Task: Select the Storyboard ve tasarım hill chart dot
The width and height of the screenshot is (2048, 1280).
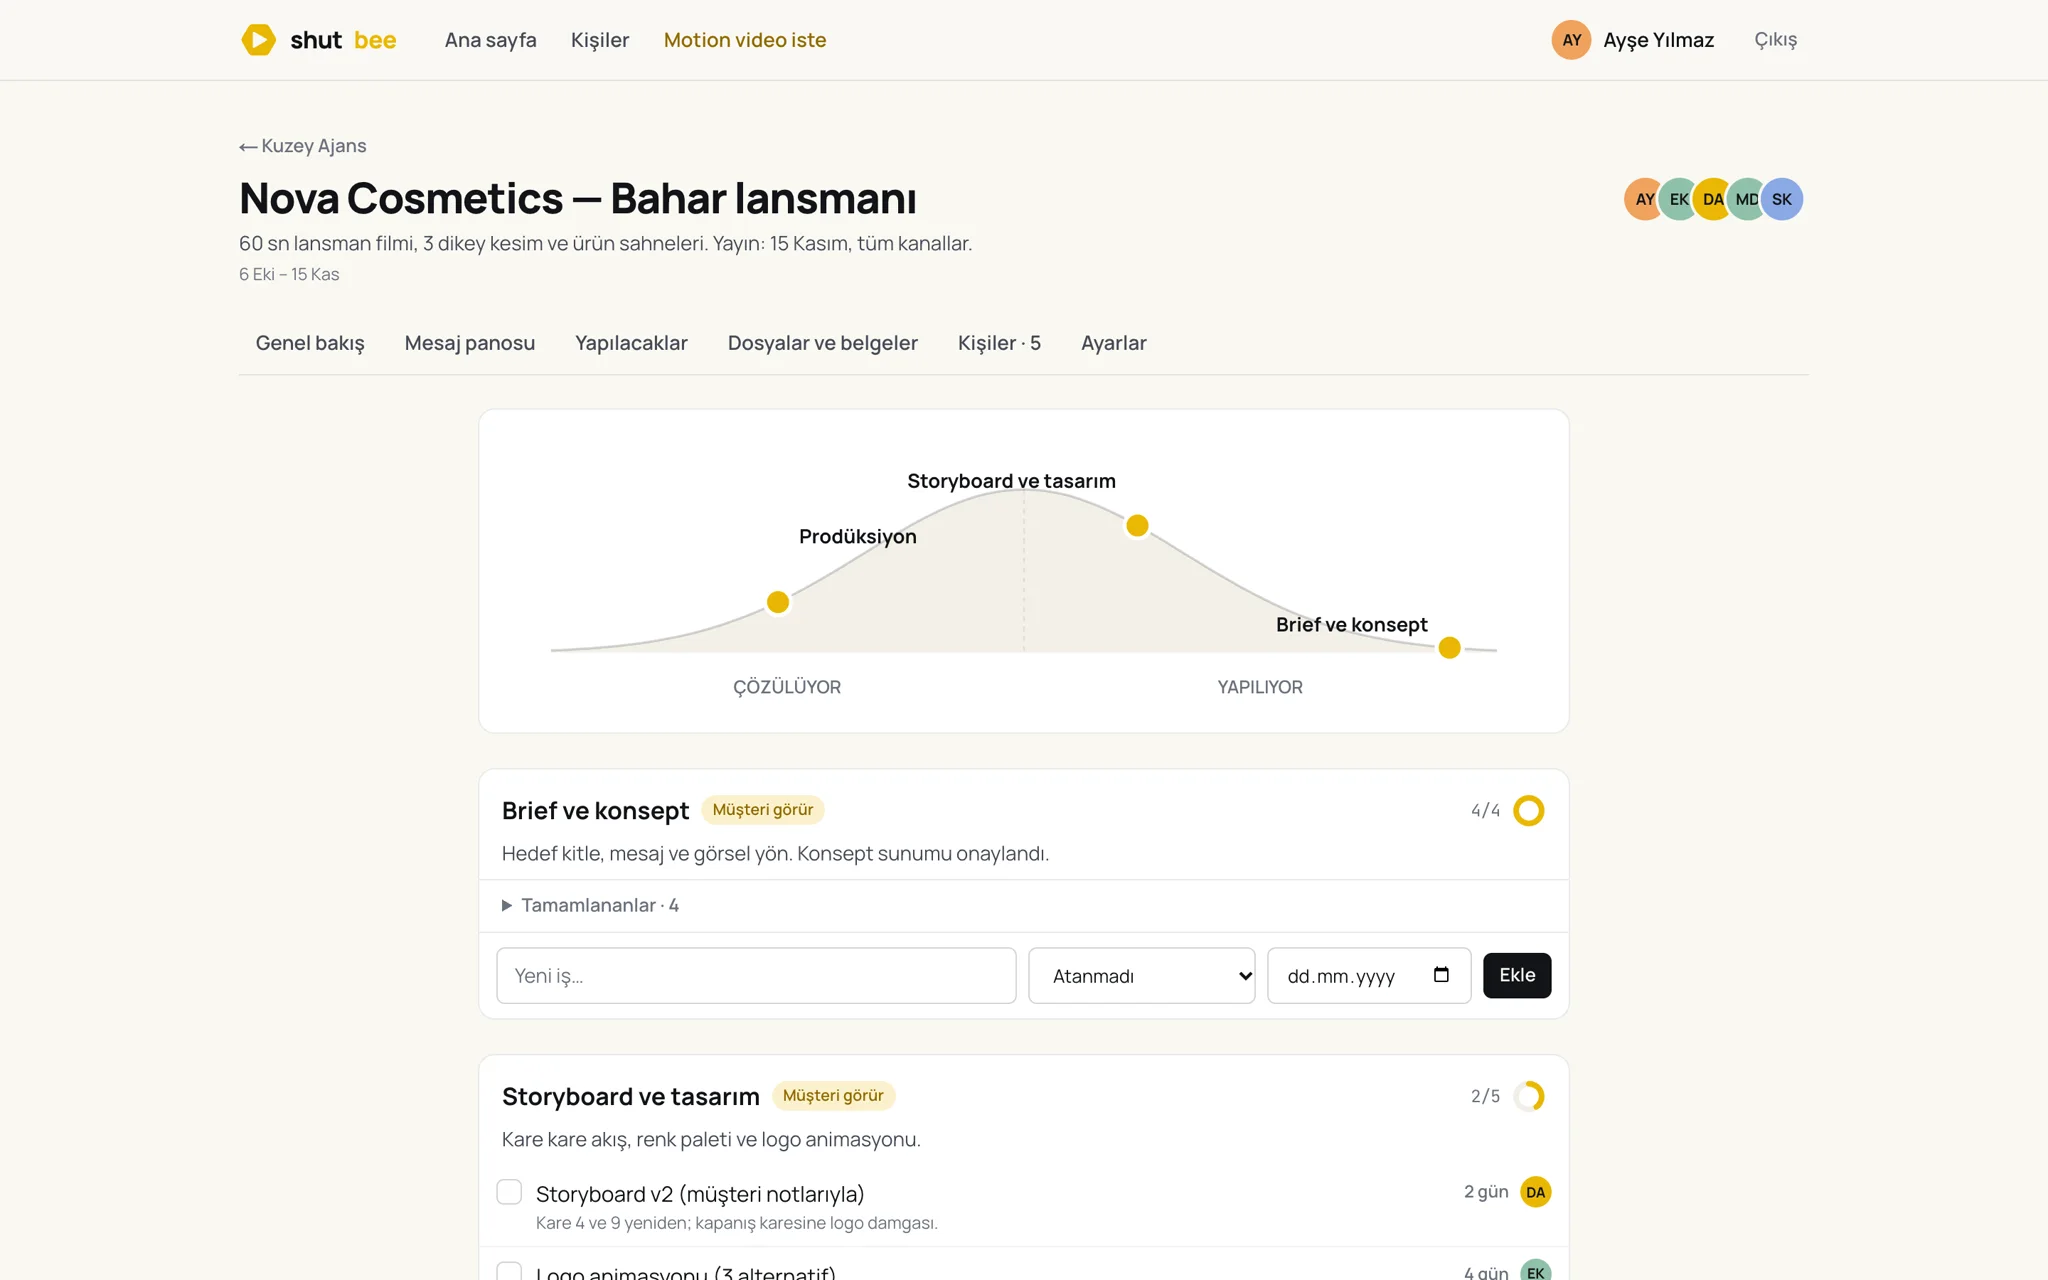Action: point(1137,525)
